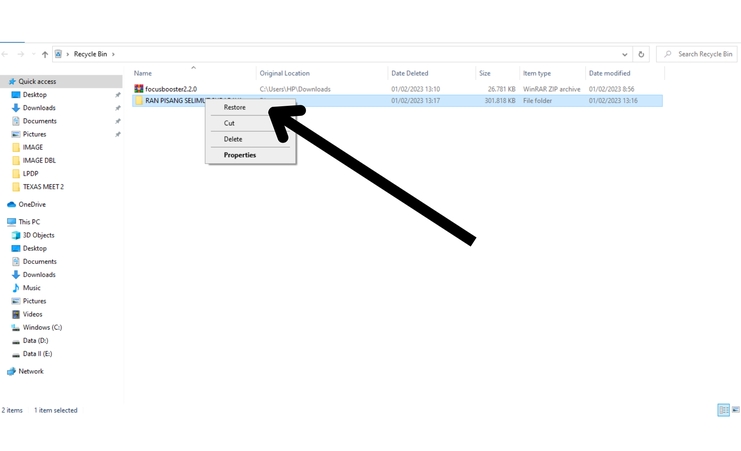Click the Windows (C:) drive icon
The width and height of the screenshot is (741, 451).
(x=16, y=328)
